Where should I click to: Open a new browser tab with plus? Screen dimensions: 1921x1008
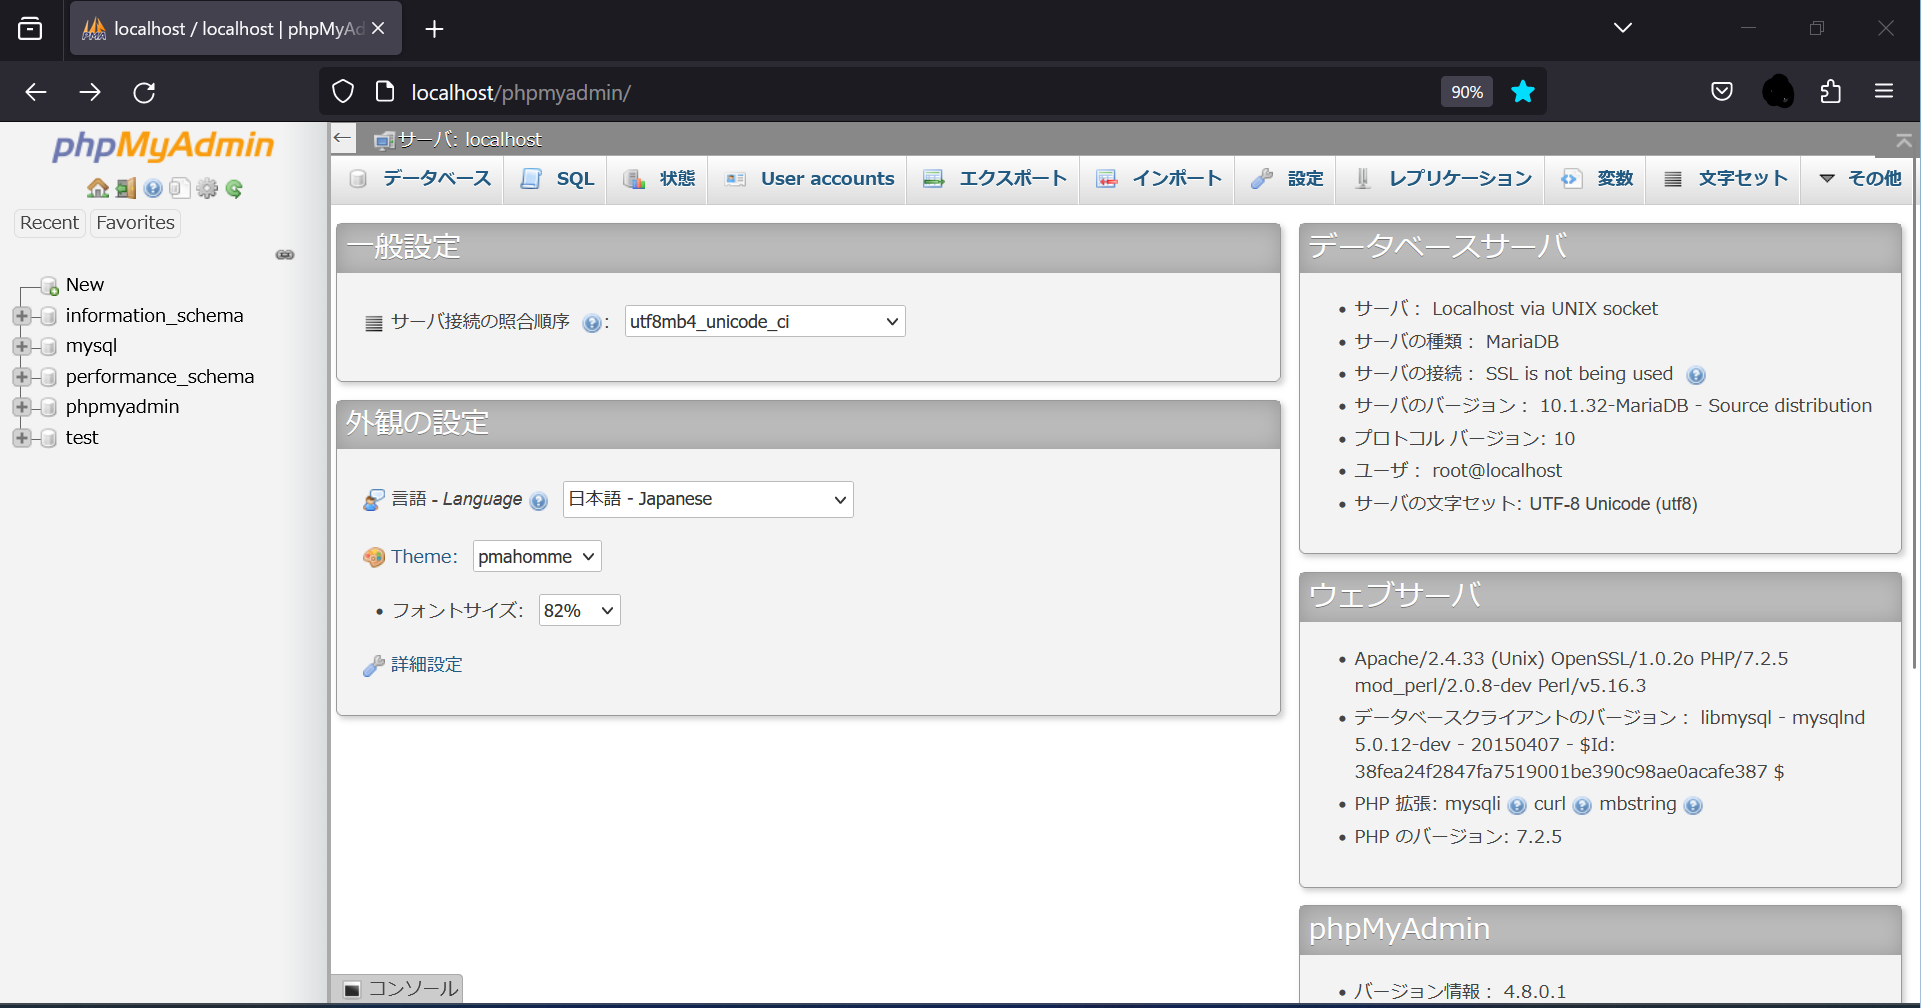(434, 29)
